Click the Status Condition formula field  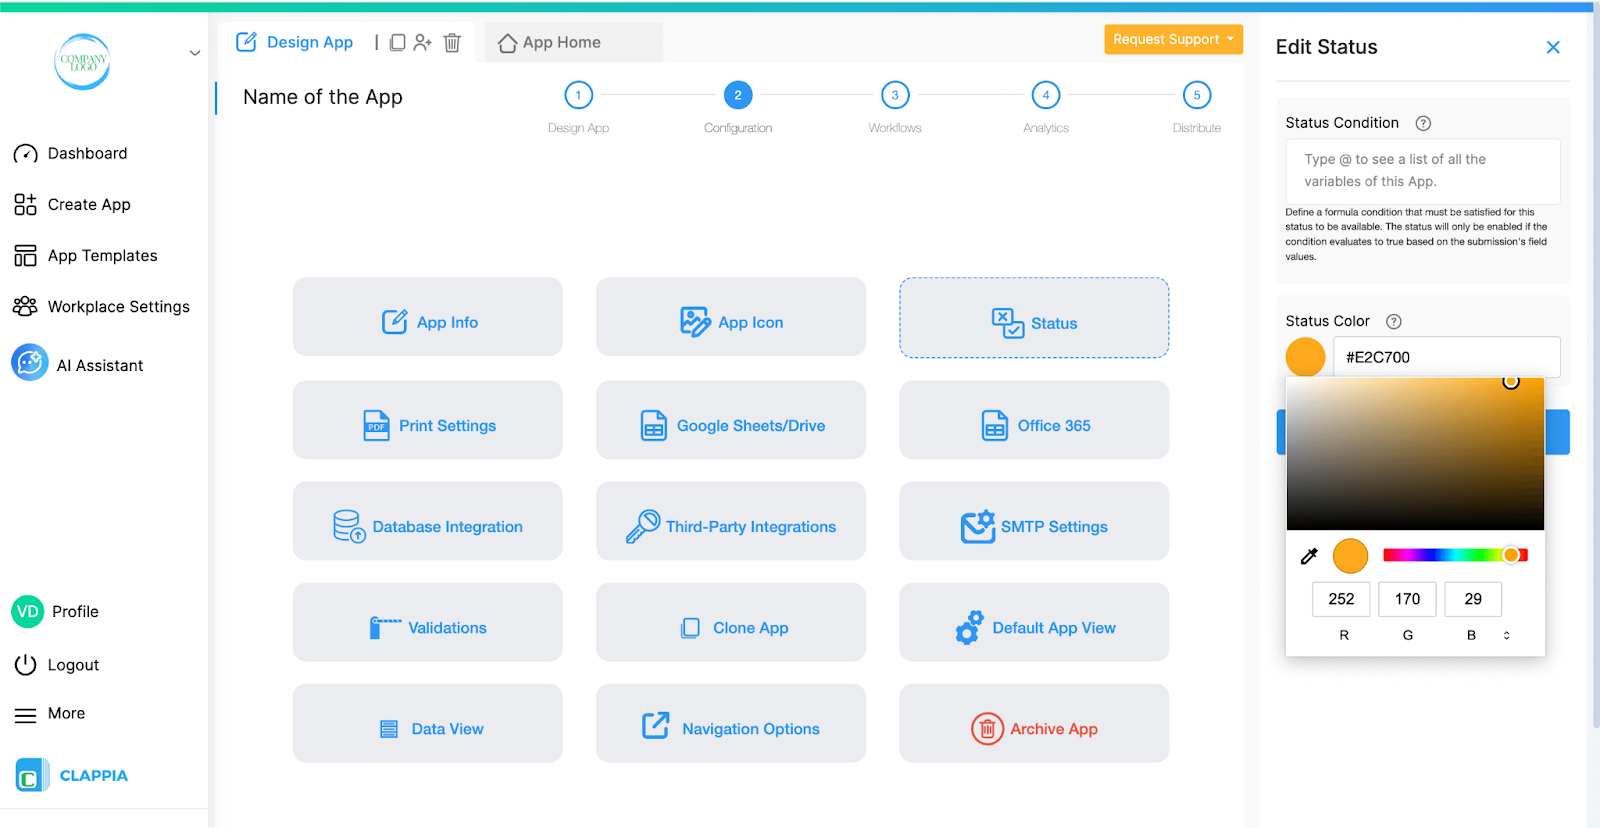pos(1423,171)
